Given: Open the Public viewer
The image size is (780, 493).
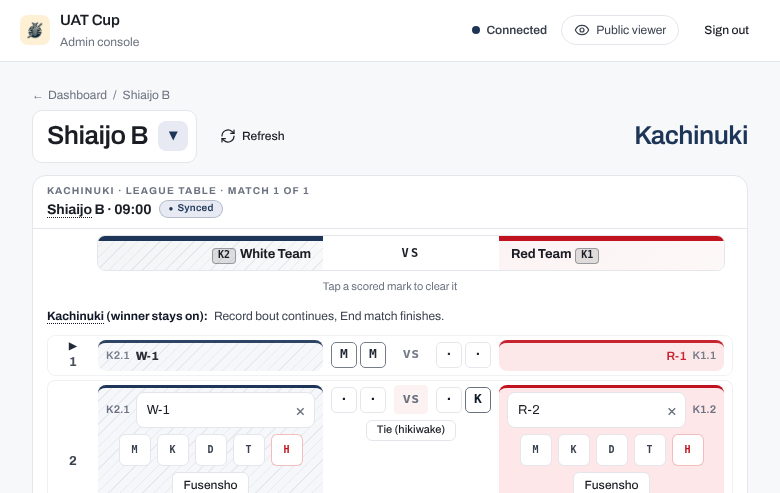Looking at the screenshot, I should coord(620,30).
